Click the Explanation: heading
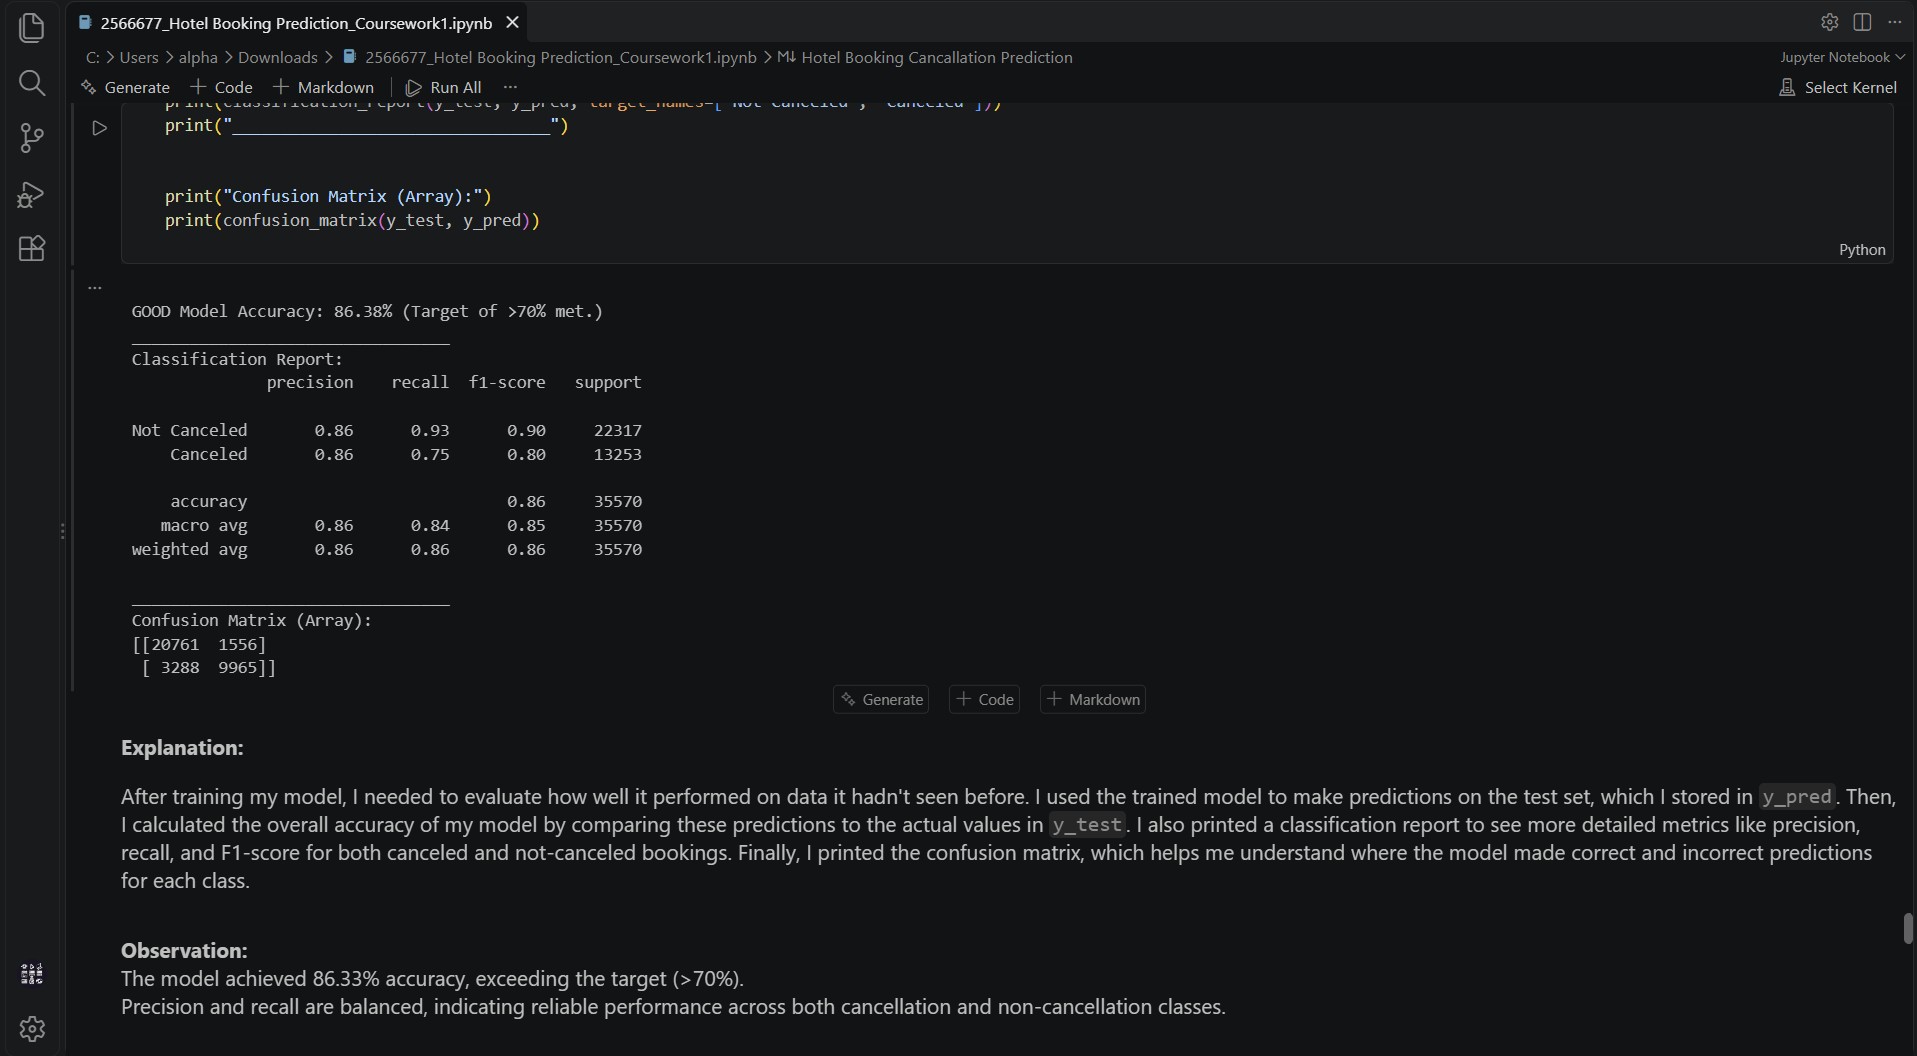 182,748
